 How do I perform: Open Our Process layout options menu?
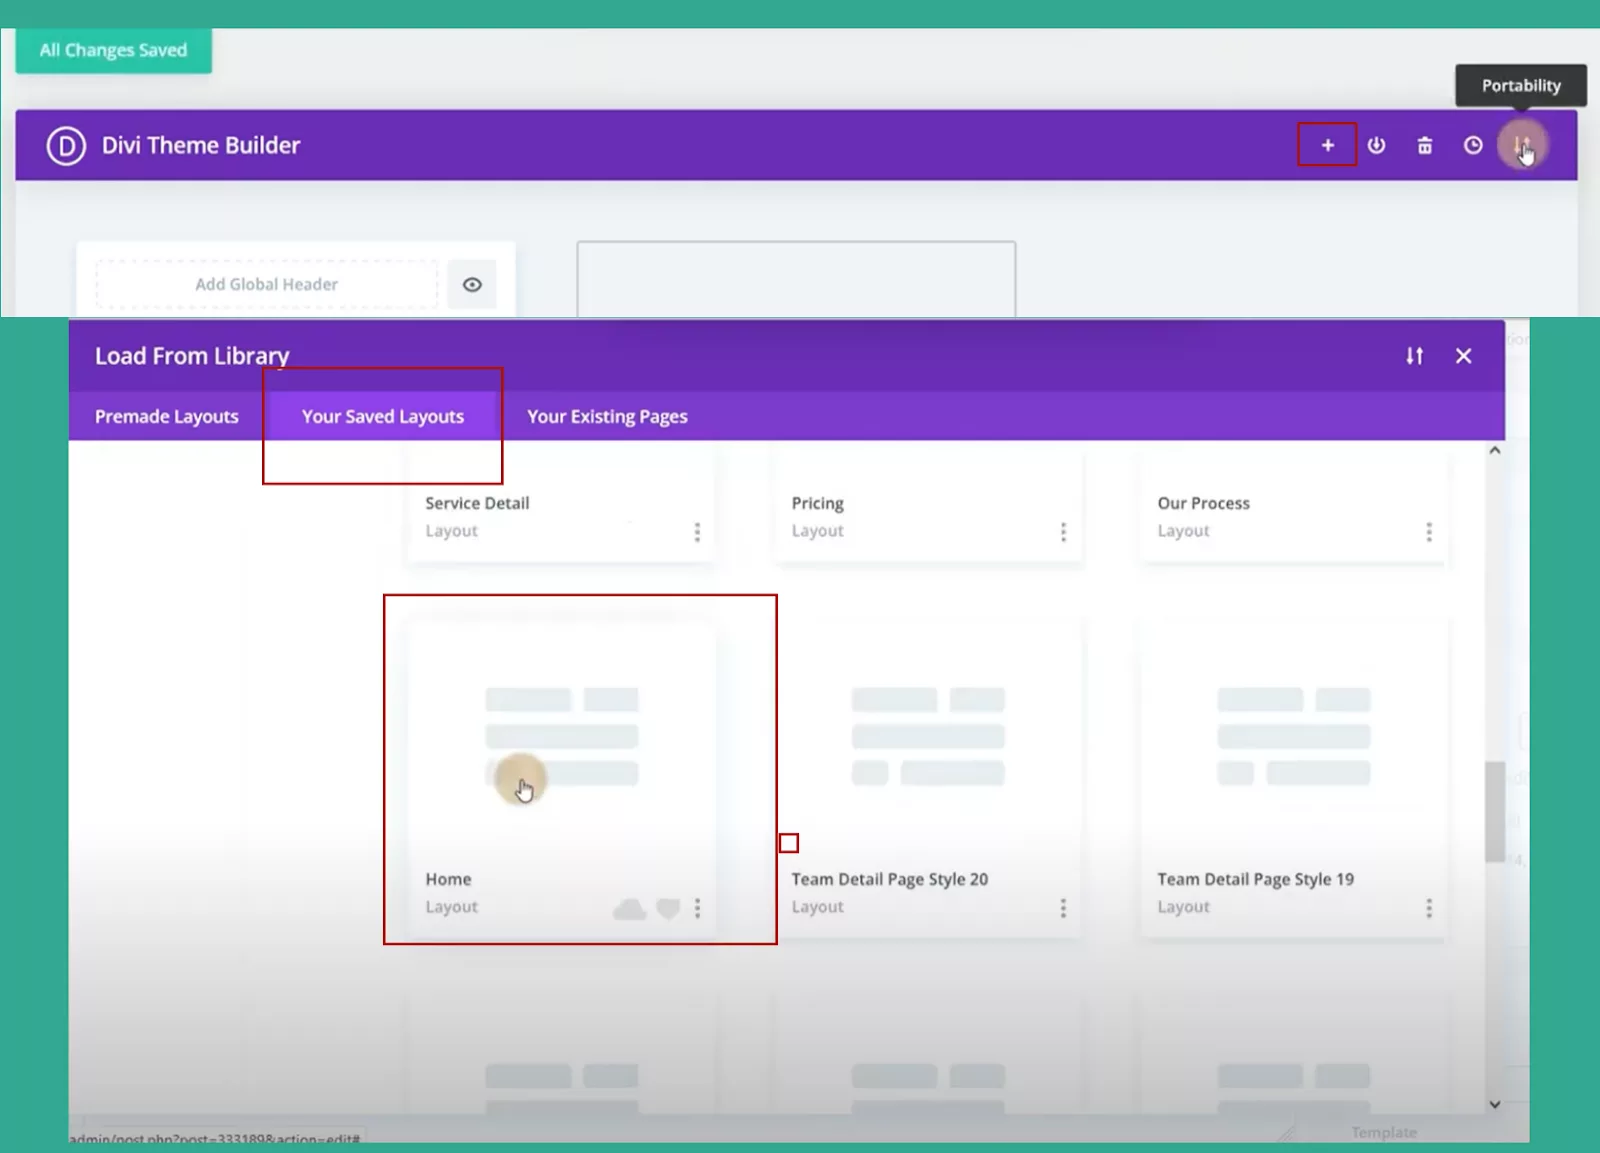tap(1429, 532)
